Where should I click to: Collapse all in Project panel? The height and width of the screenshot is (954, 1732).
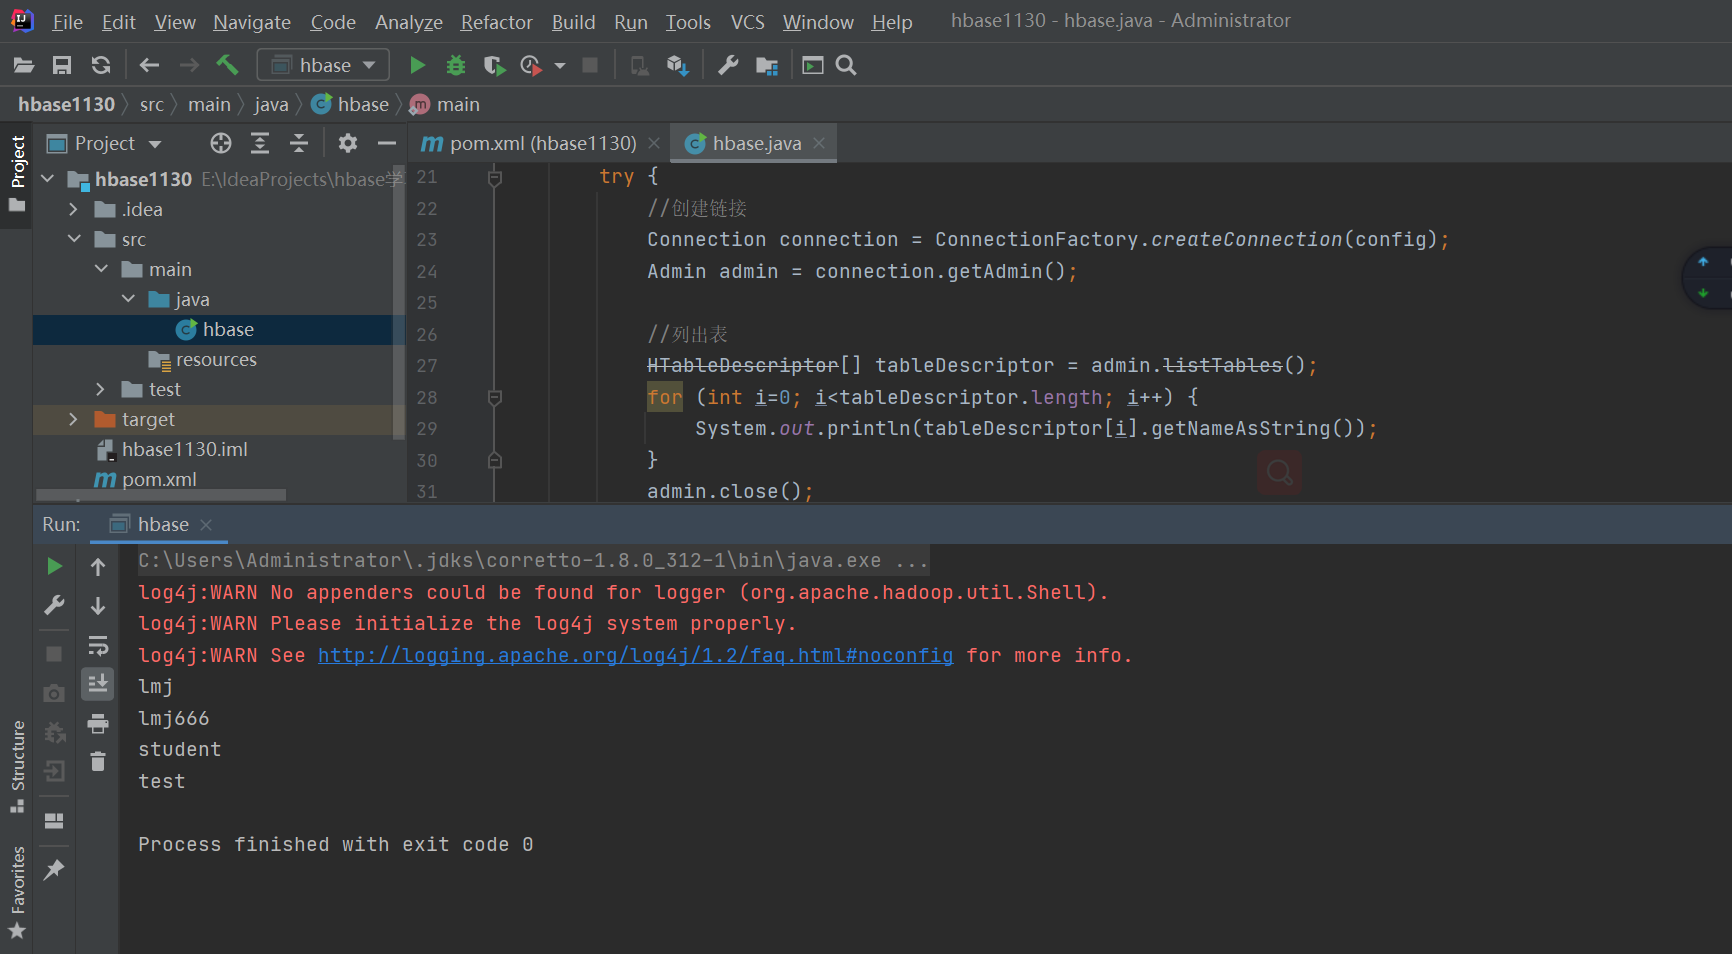click(299, 143)
